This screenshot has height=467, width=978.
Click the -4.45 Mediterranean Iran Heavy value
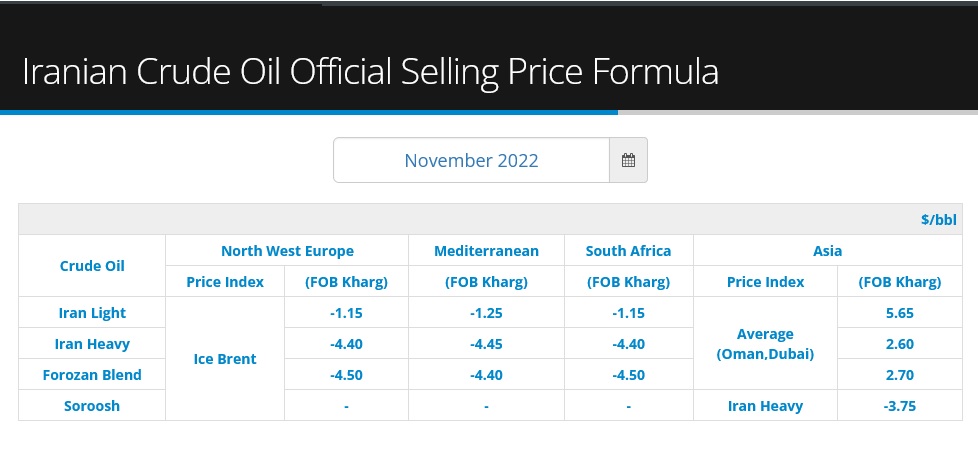[487, 344]
